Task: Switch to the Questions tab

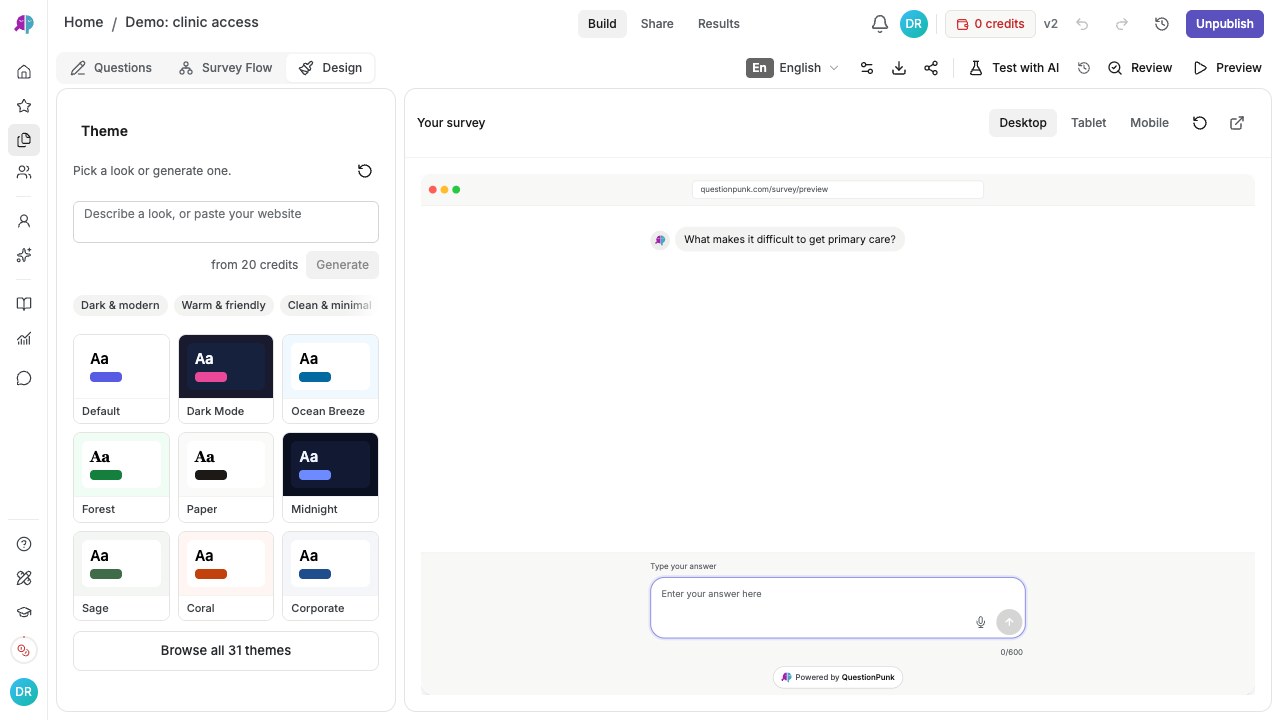Action: (111, 68)
